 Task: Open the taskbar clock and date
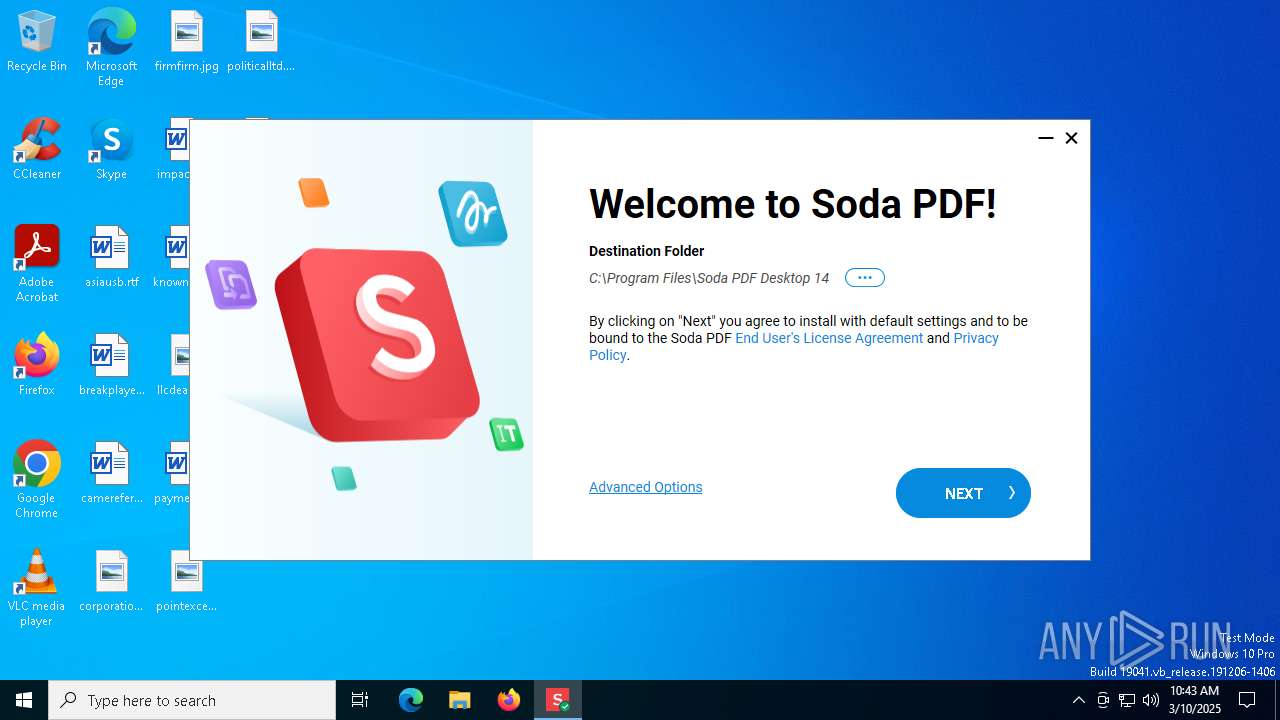[x=1195, y=700]
